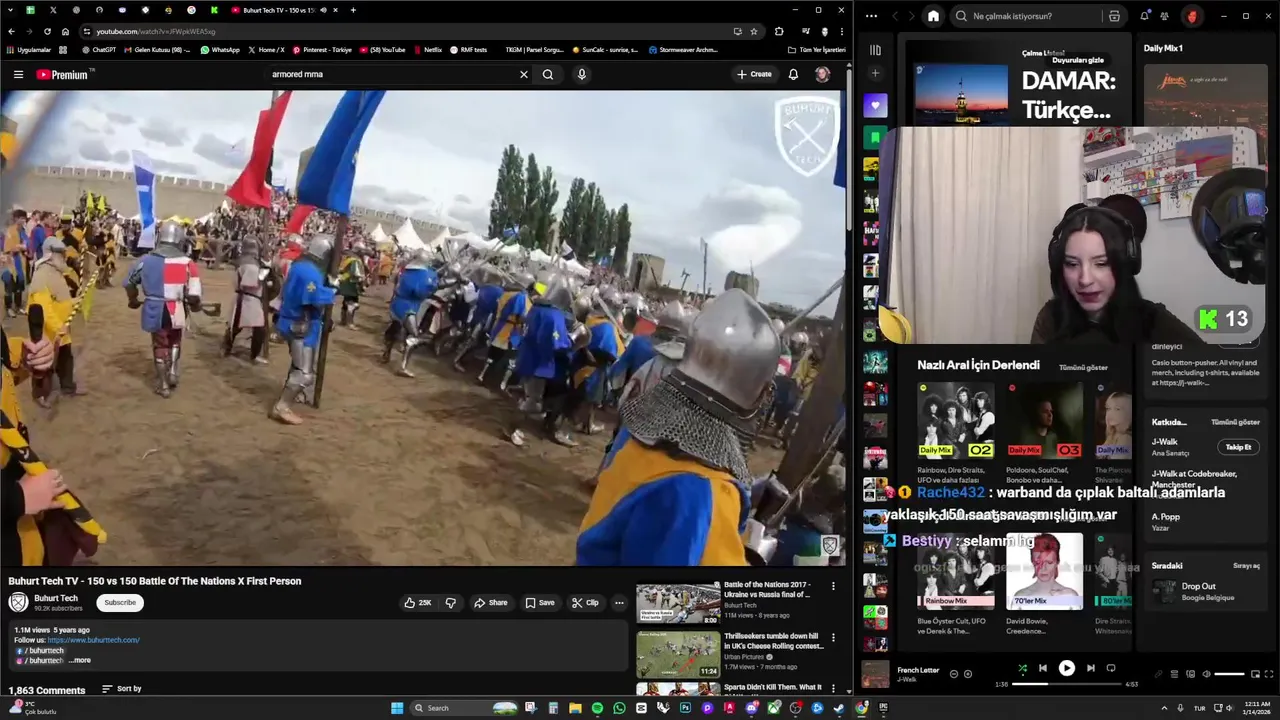Create a Clip of the video
The image size is (1280, 720).
[585, 603]
